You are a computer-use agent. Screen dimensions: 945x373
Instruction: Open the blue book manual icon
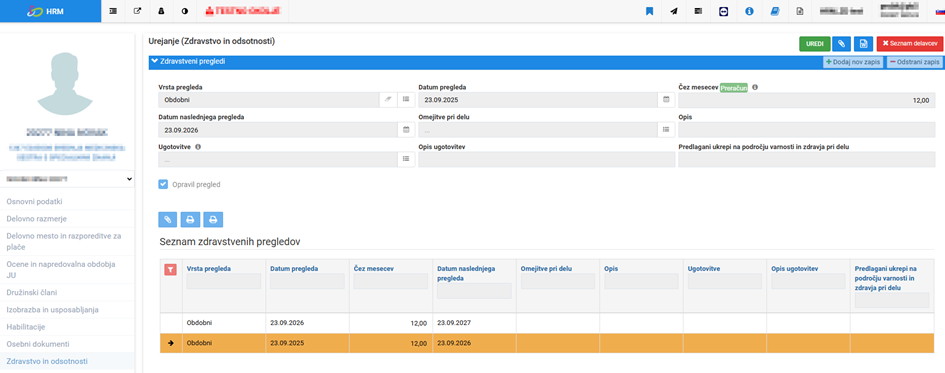[774, 11]
